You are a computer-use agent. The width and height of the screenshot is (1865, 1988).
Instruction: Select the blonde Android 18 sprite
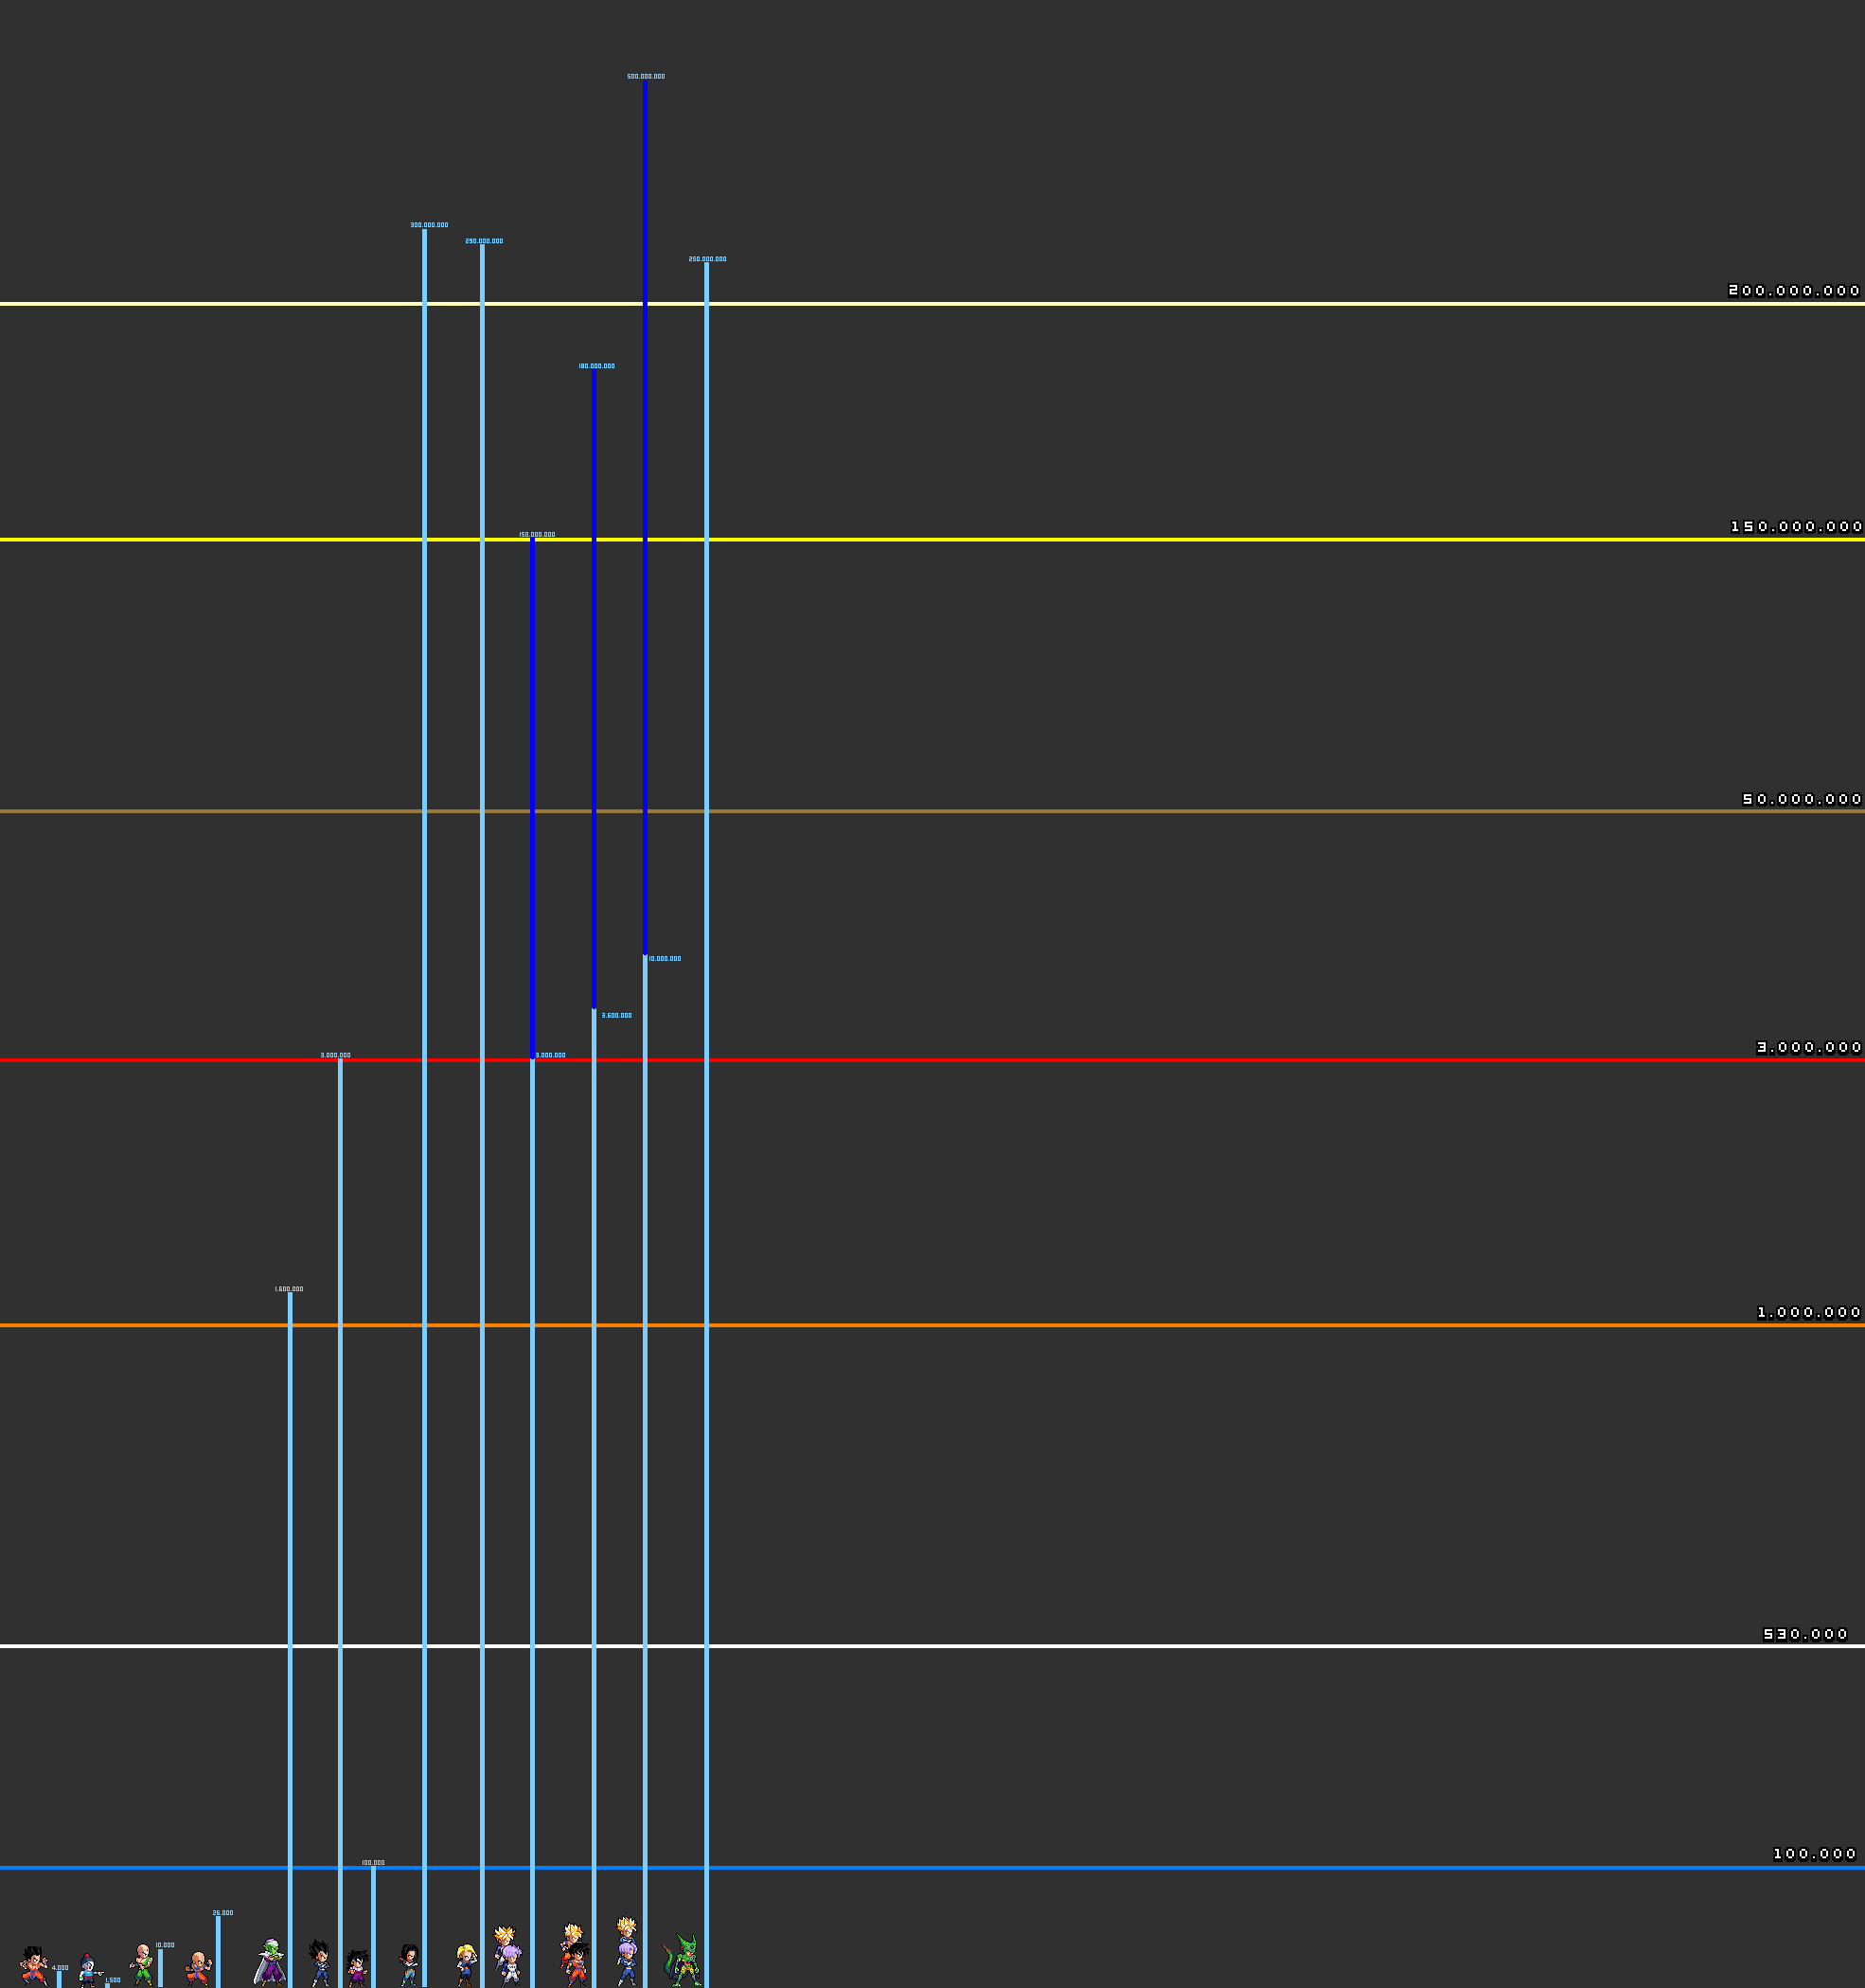click(x=466, y=1965)
